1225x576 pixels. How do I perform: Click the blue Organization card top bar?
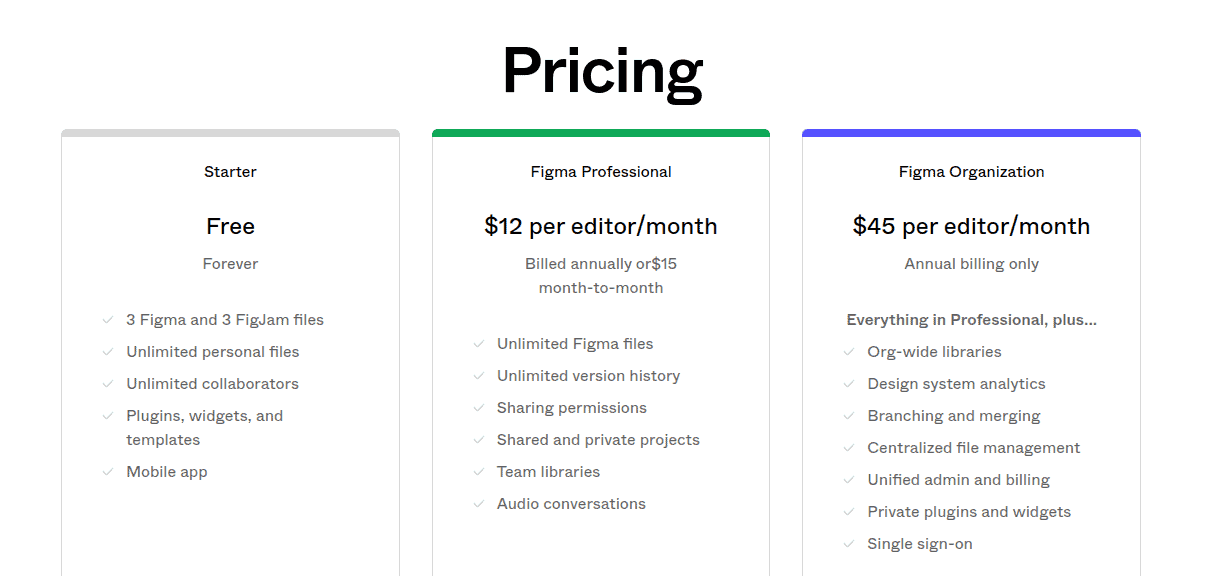(x=971, y=133)
